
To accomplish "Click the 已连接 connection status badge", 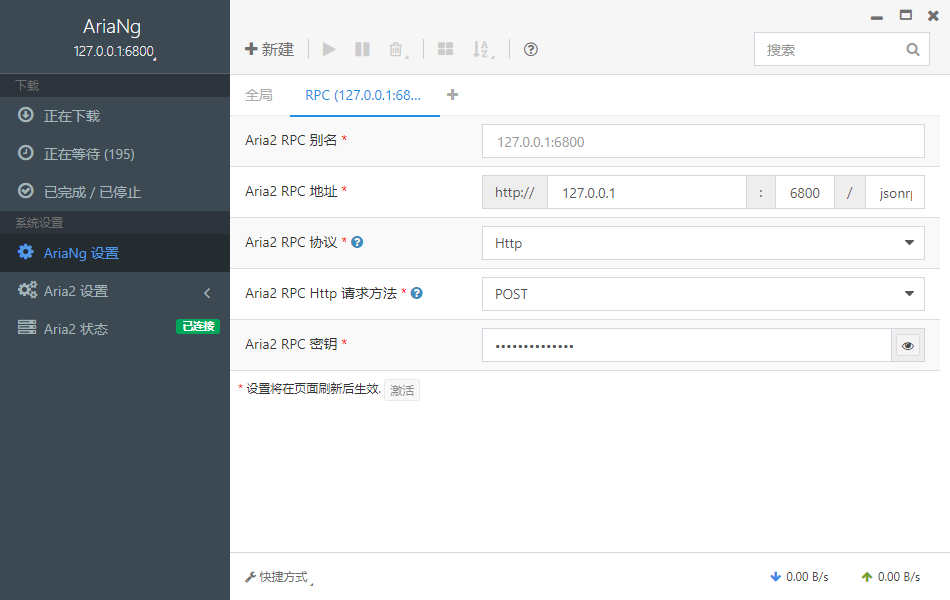I will coord(198,326).
